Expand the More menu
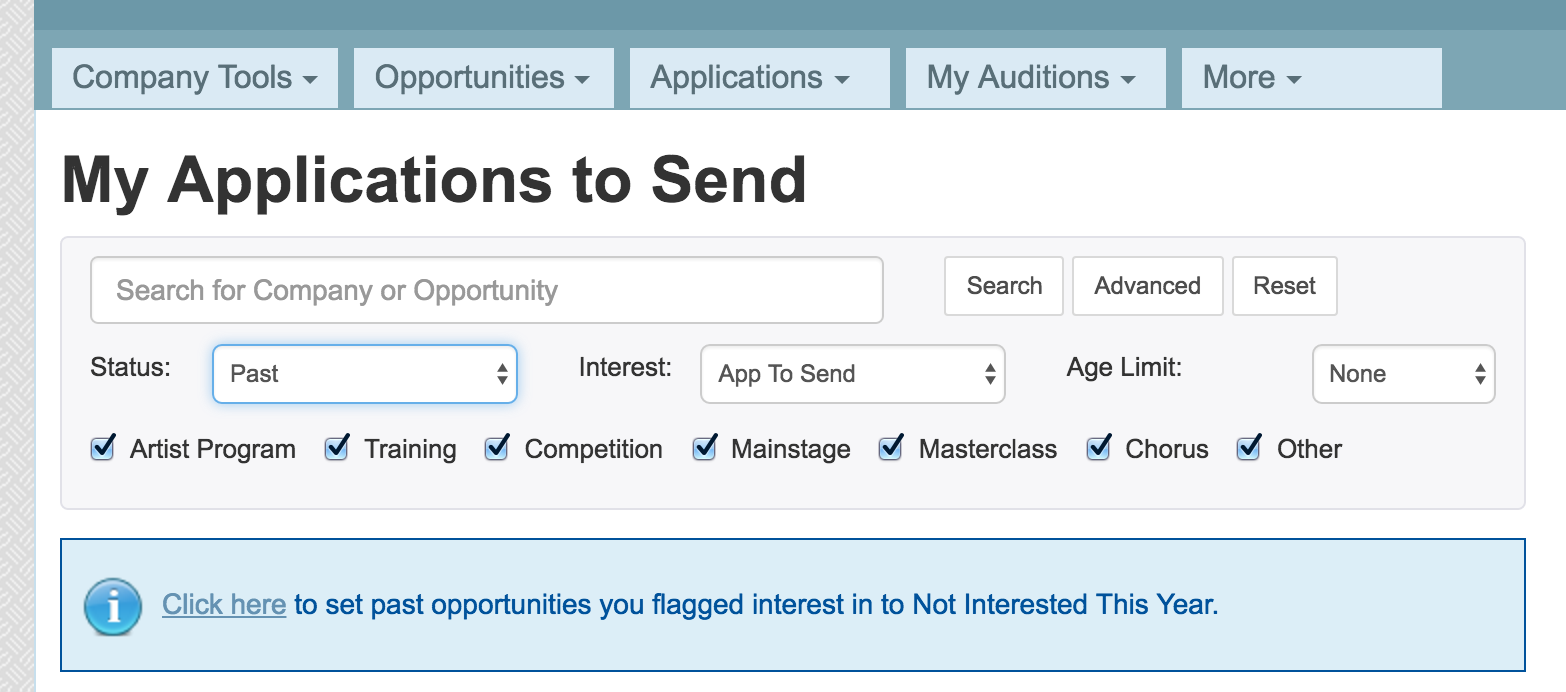 coord(1311,78)
